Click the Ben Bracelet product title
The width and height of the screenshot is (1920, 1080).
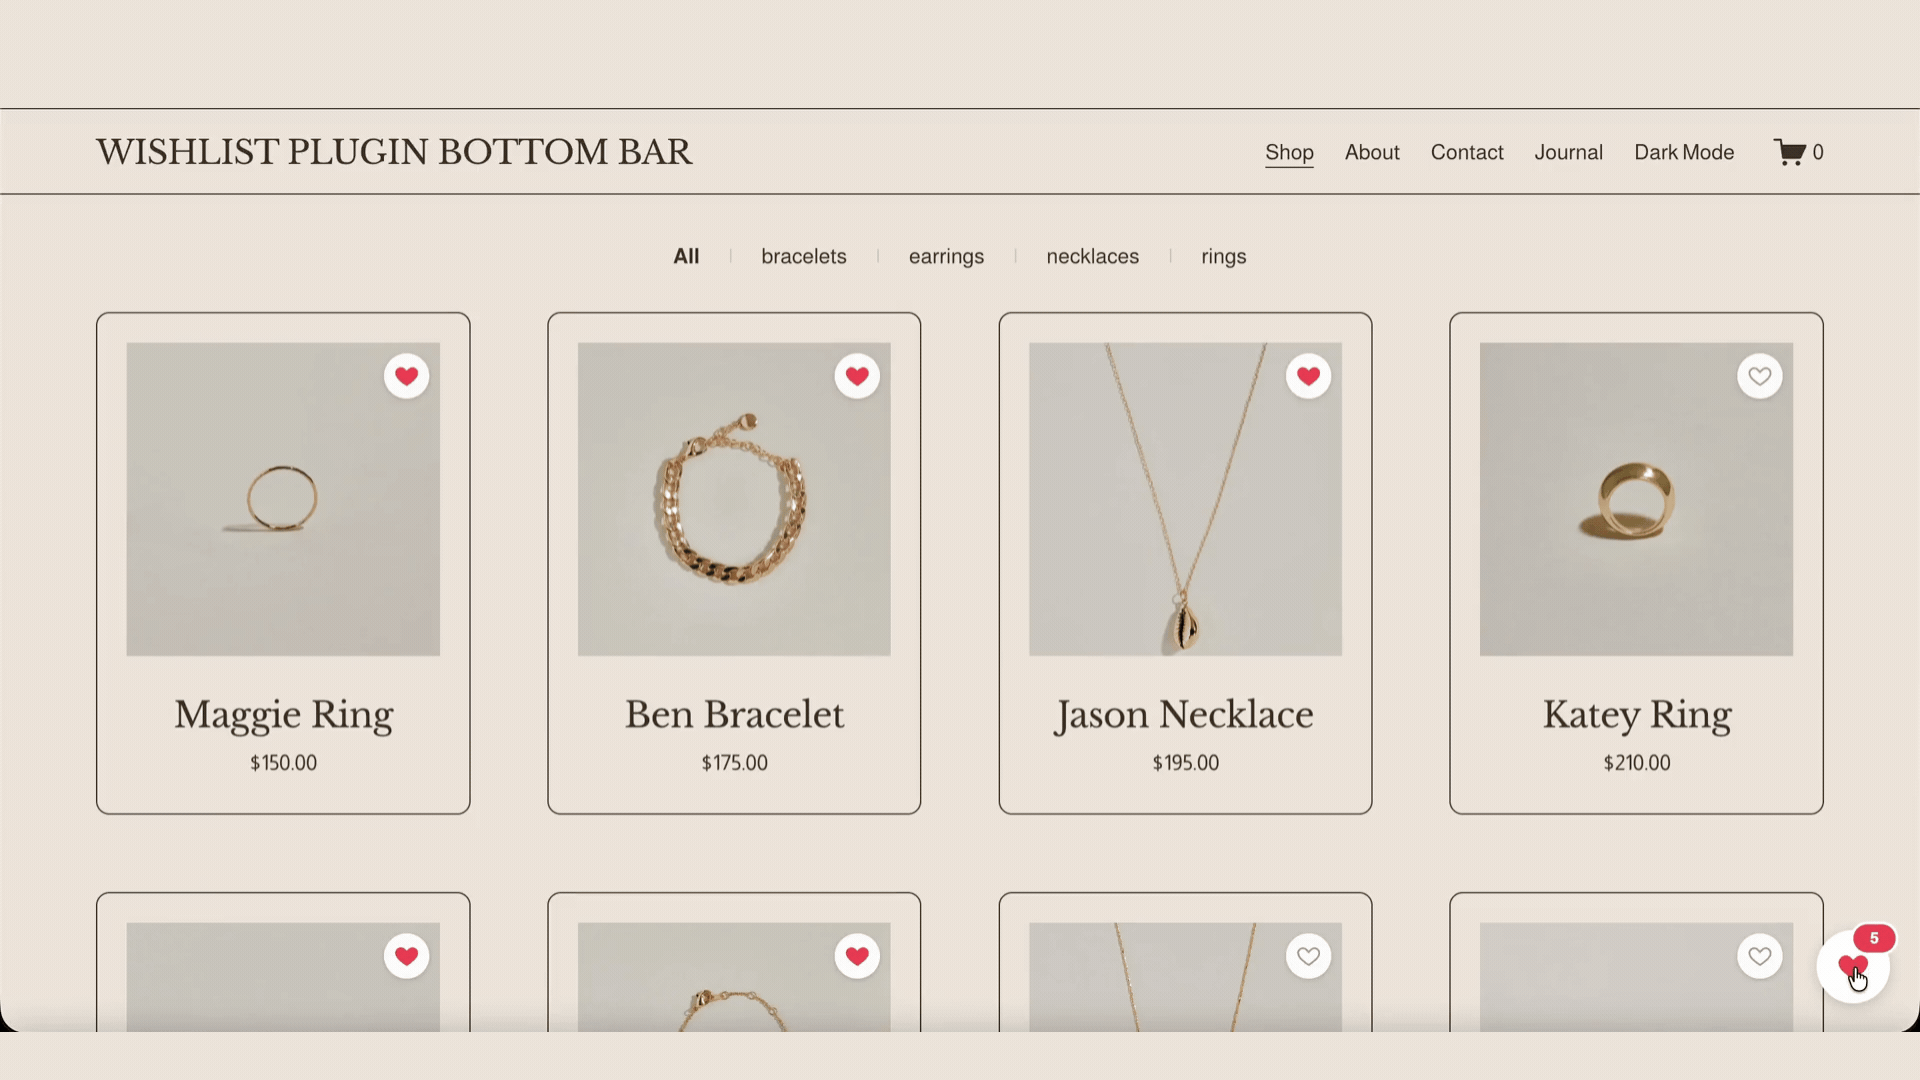pyautogui.click(x=735, y=715)
